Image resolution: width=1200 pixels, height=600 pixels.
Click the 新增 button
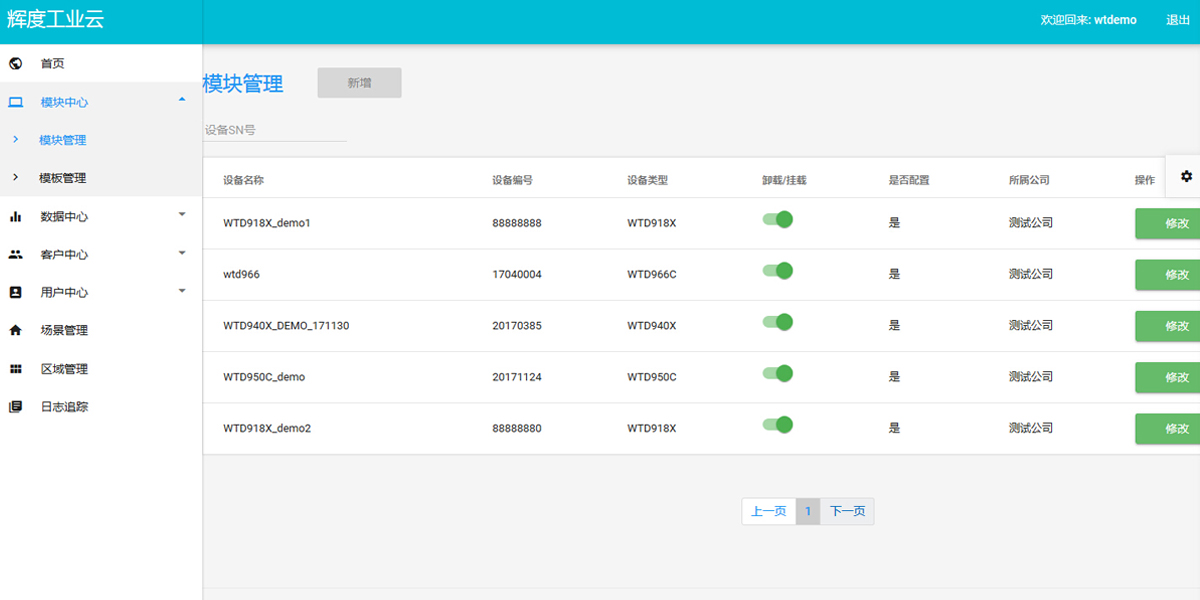(359, 83)
